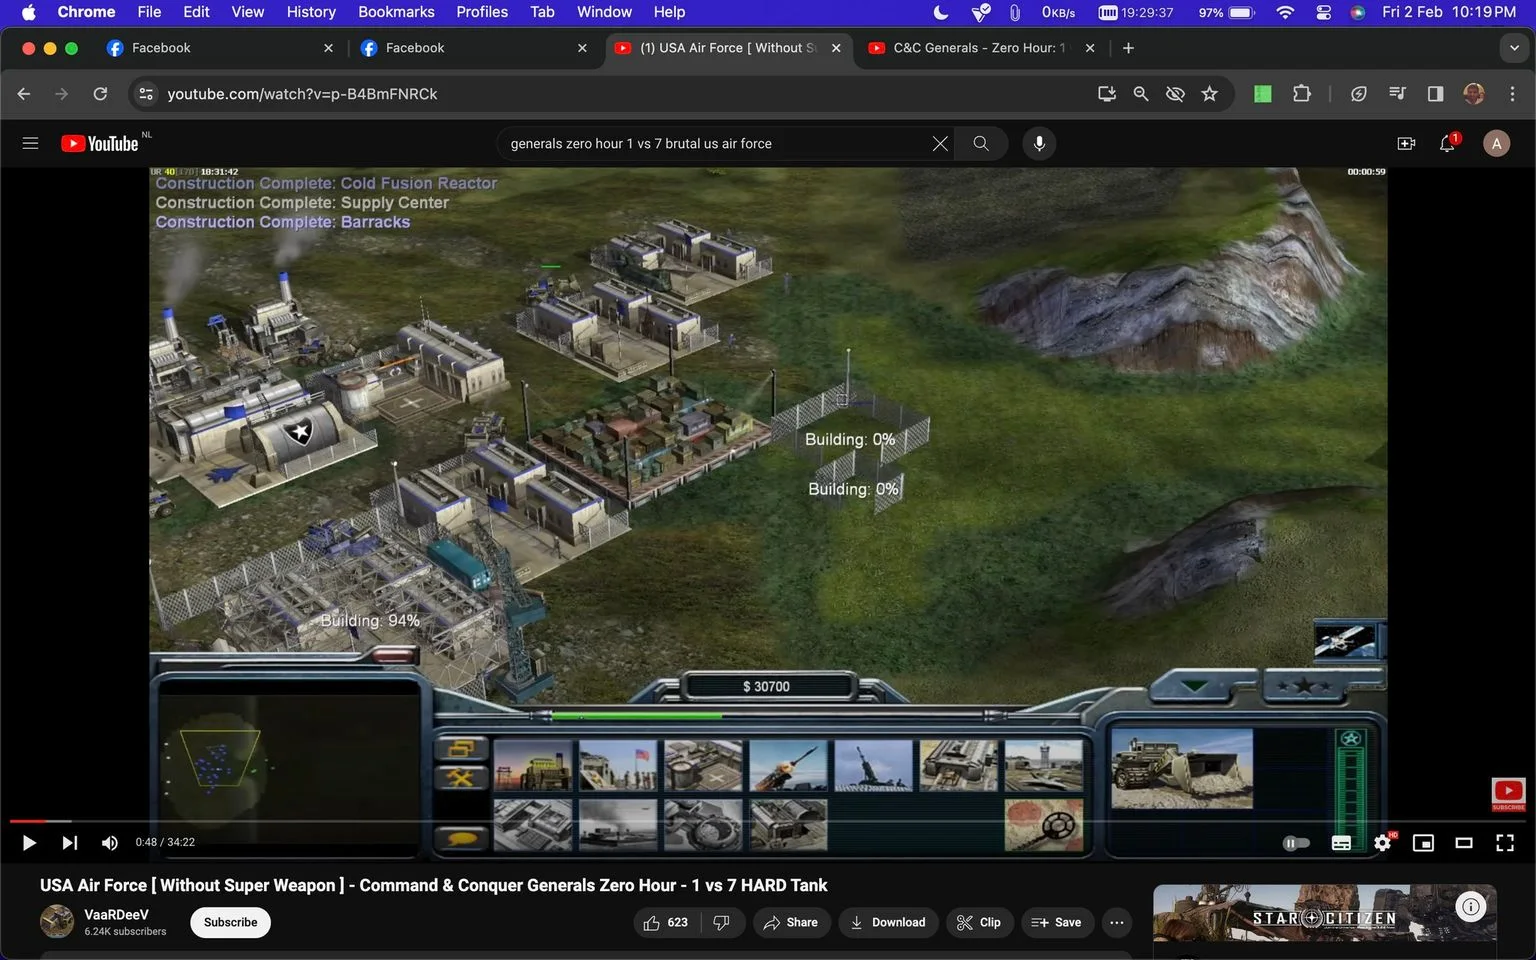Toggle the autoplay switch in player
The height and width of the screenshot is (960, 1536).
coord(1296,843)
